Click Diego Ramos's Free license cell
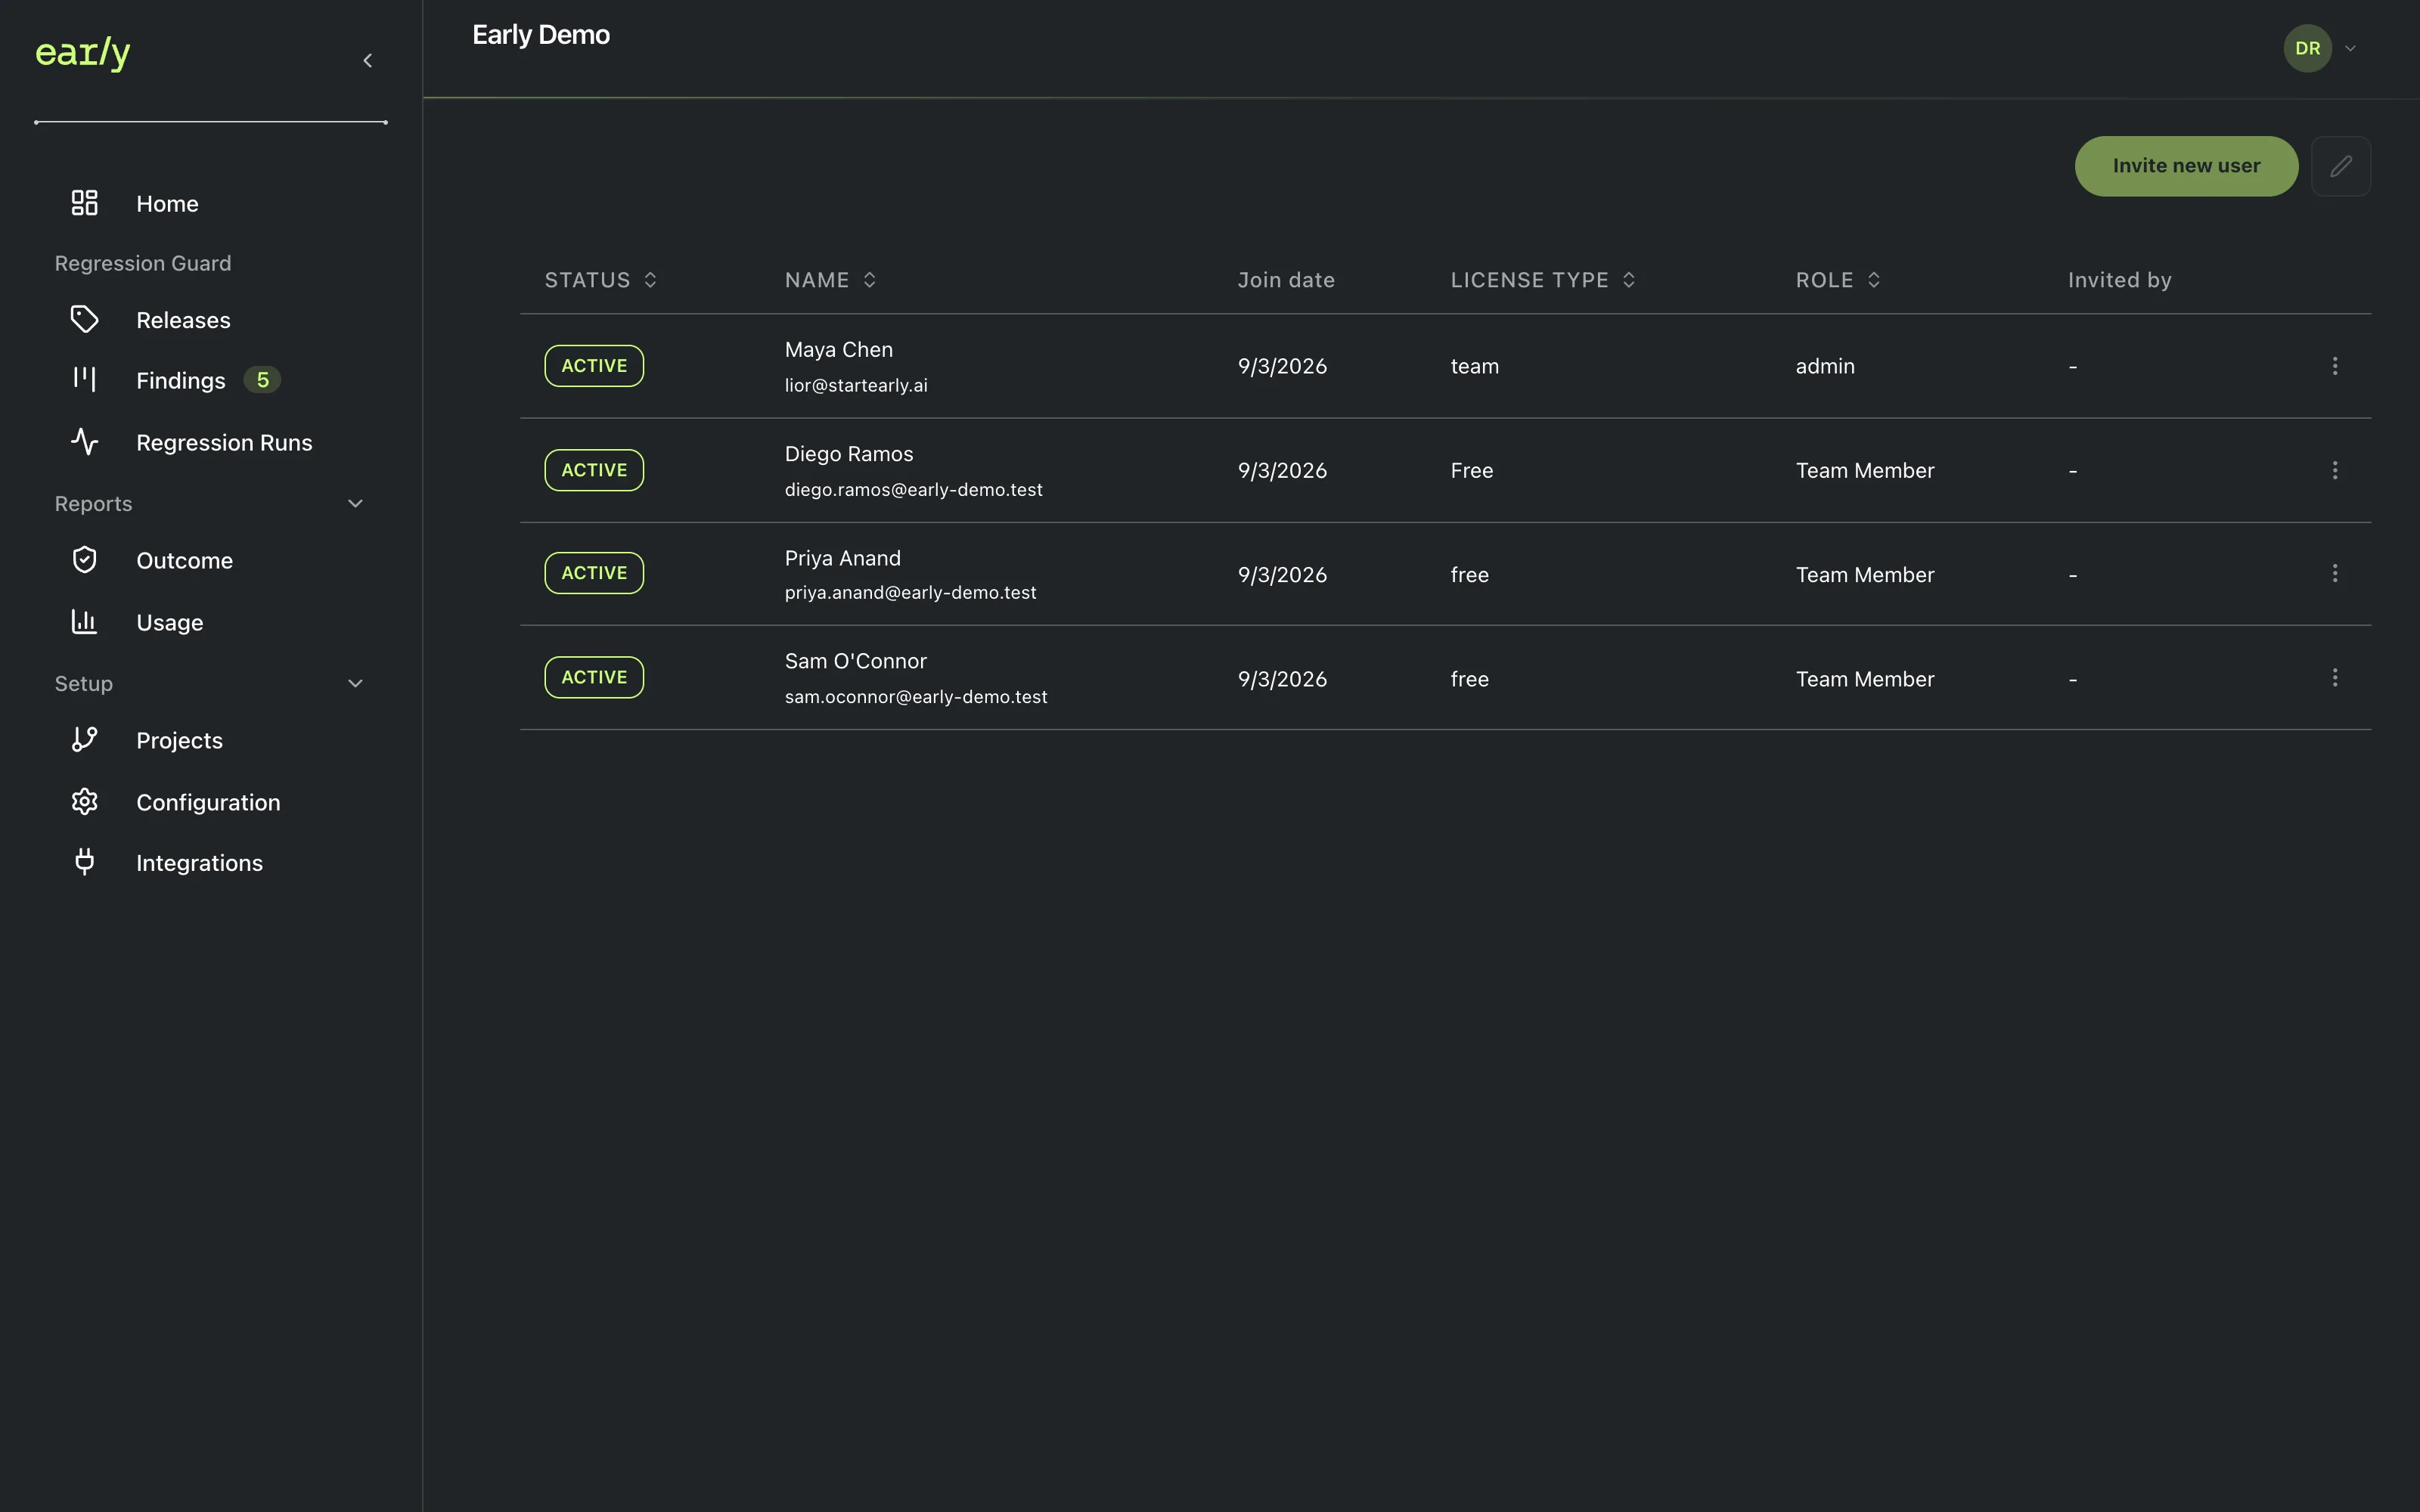 1472,471
